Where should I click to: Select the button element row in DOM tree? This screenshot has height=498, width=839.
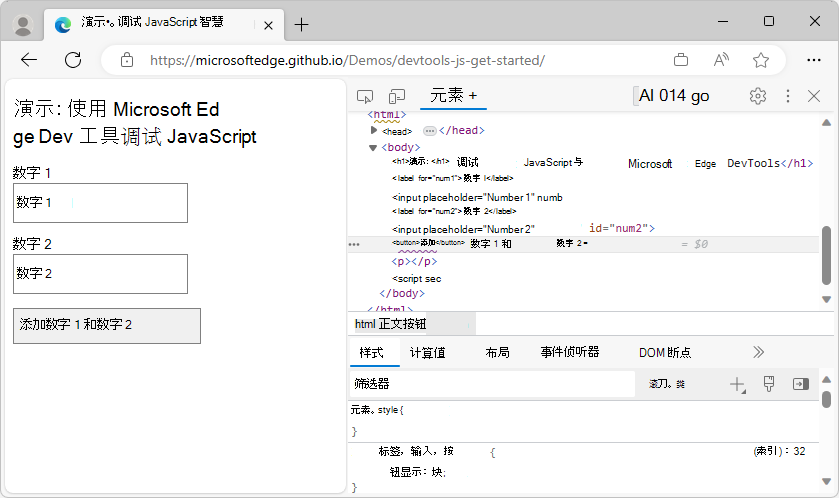pyautogui.click(x=583, y=244)
